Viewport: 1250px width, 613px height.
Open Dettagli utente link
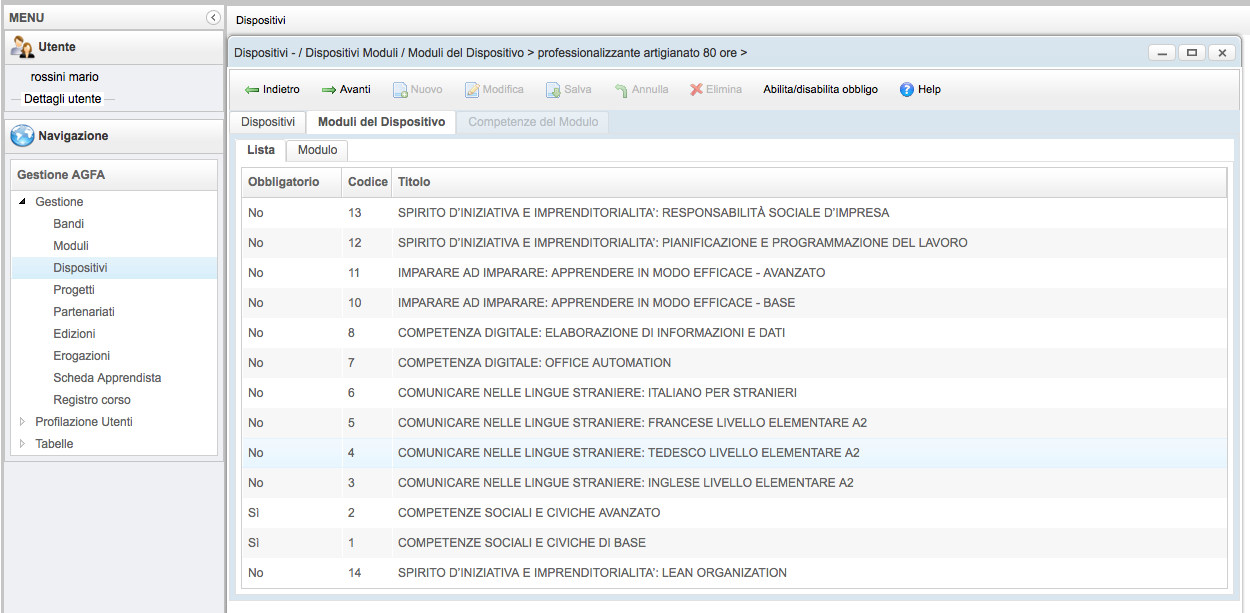[62, 99]
